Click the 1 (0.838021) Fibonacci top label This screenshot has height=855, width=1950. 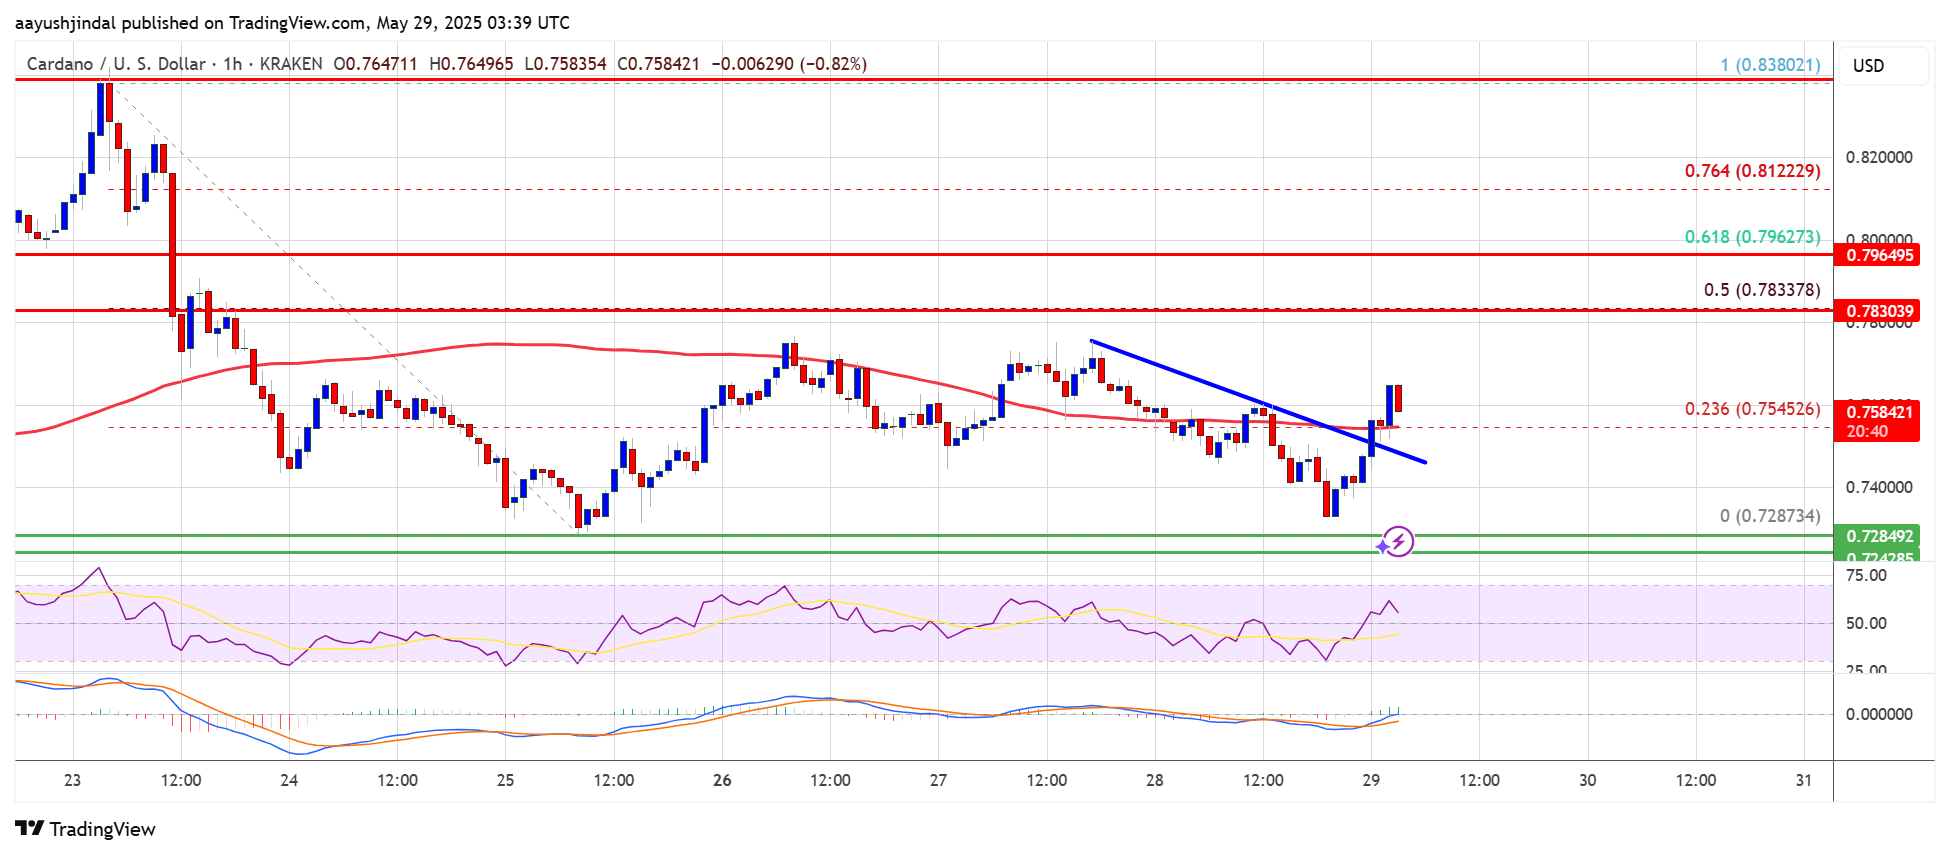[1770, 65]
